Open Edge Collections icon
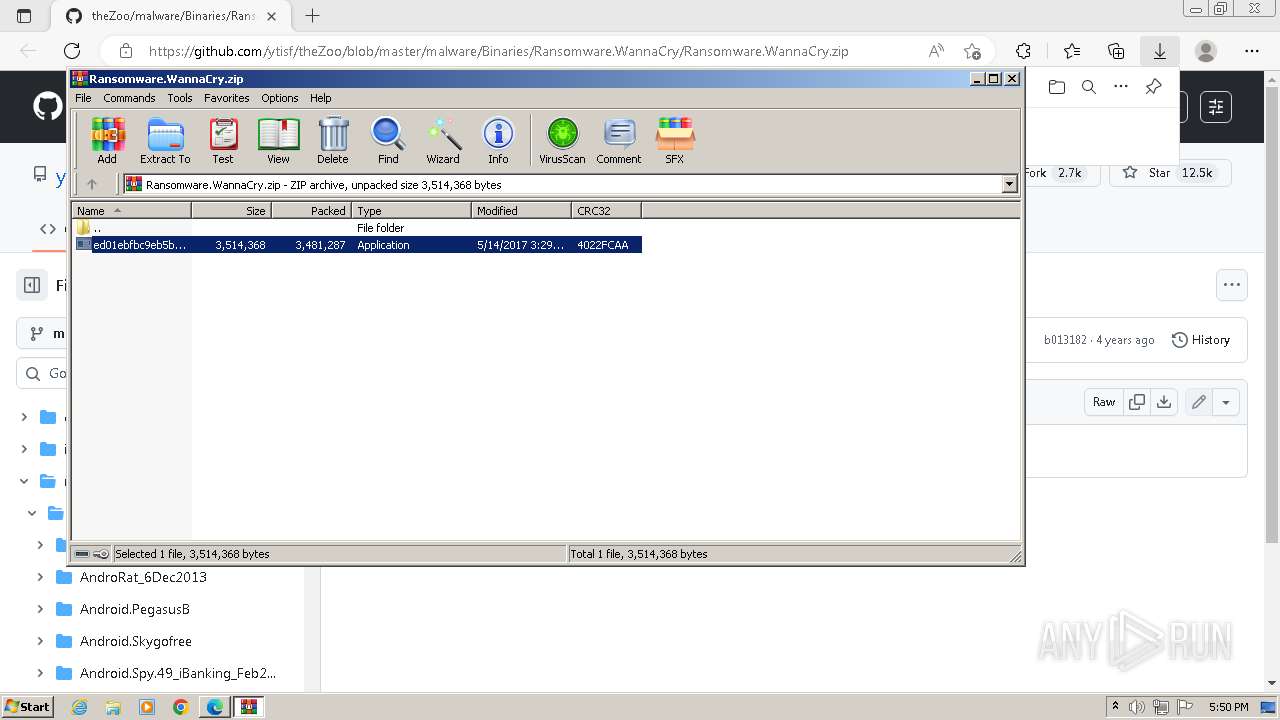The height and width of the screenshot is (720, 1280). tap(1116, 51)
